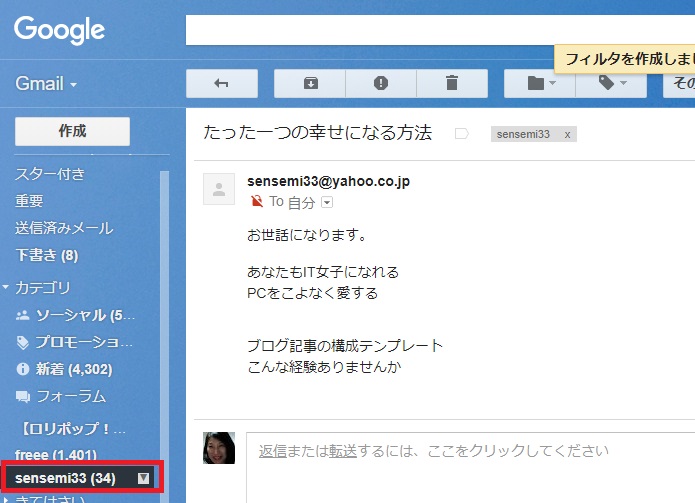Report spam with the exclamation icon
Viewport: 695px width, 503px height.
pyautogui.click(x=381, y=83)
